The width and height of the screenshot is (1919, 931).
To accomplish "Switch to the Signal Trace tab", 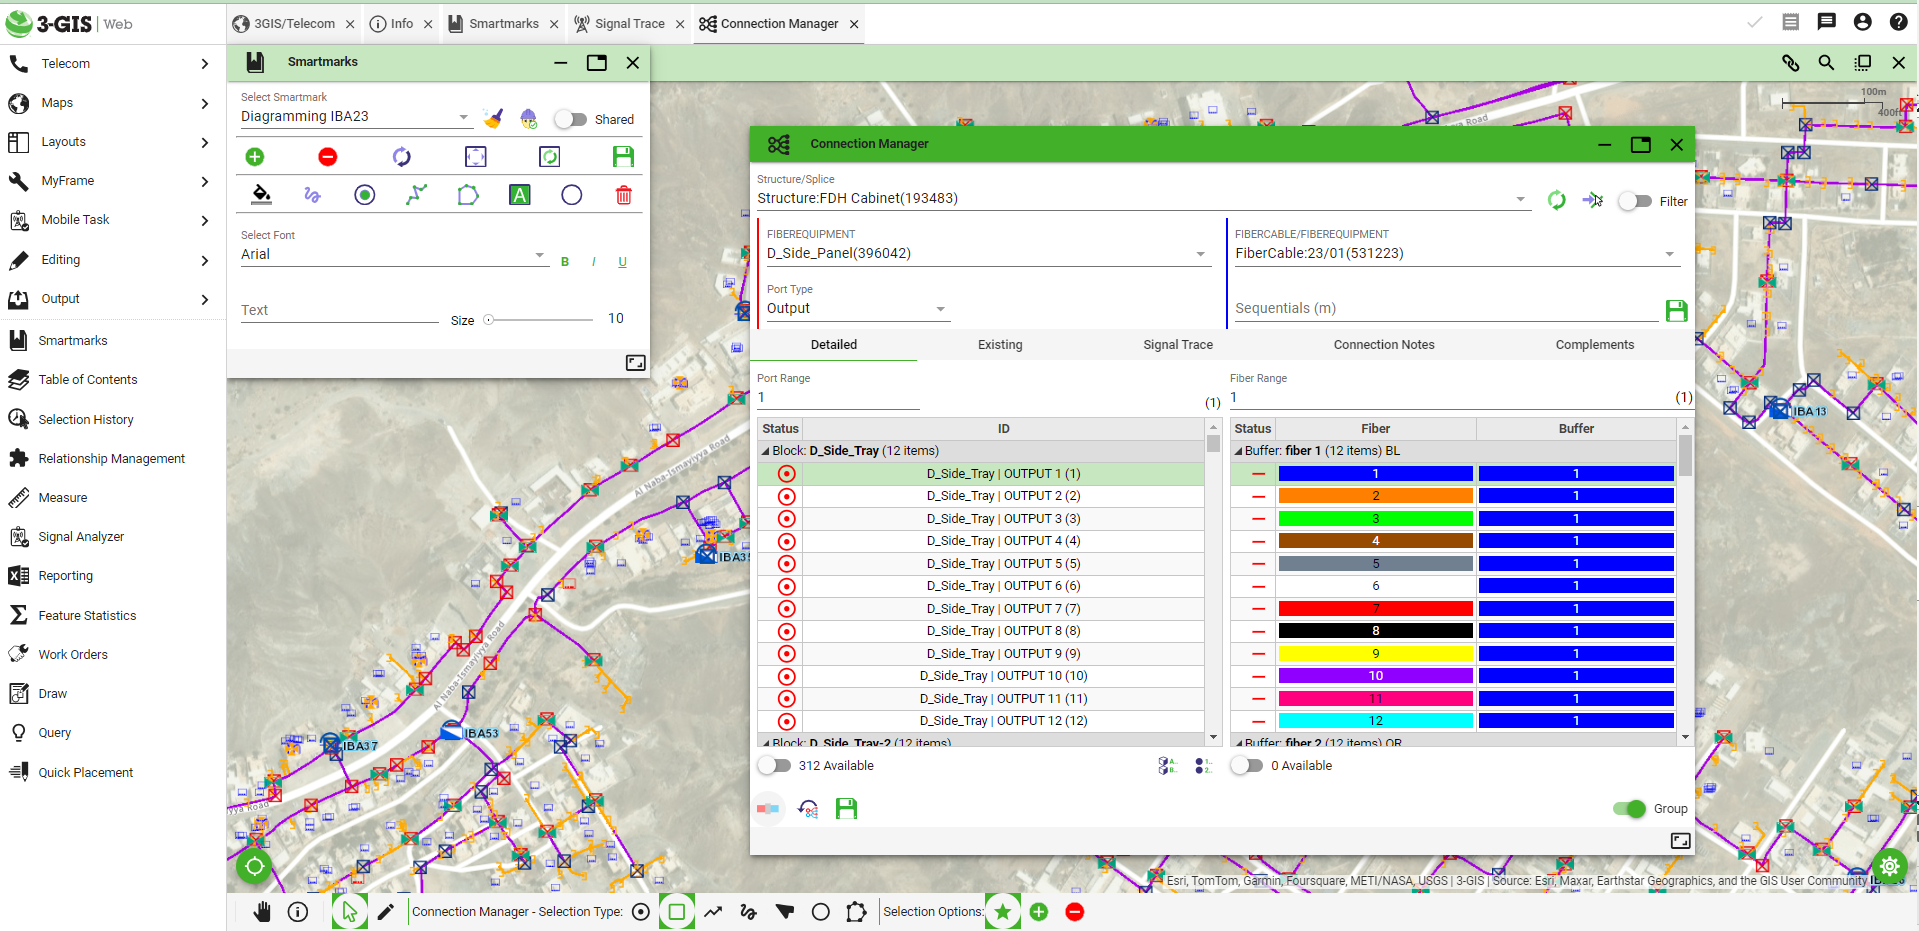I will point(1177,344).
